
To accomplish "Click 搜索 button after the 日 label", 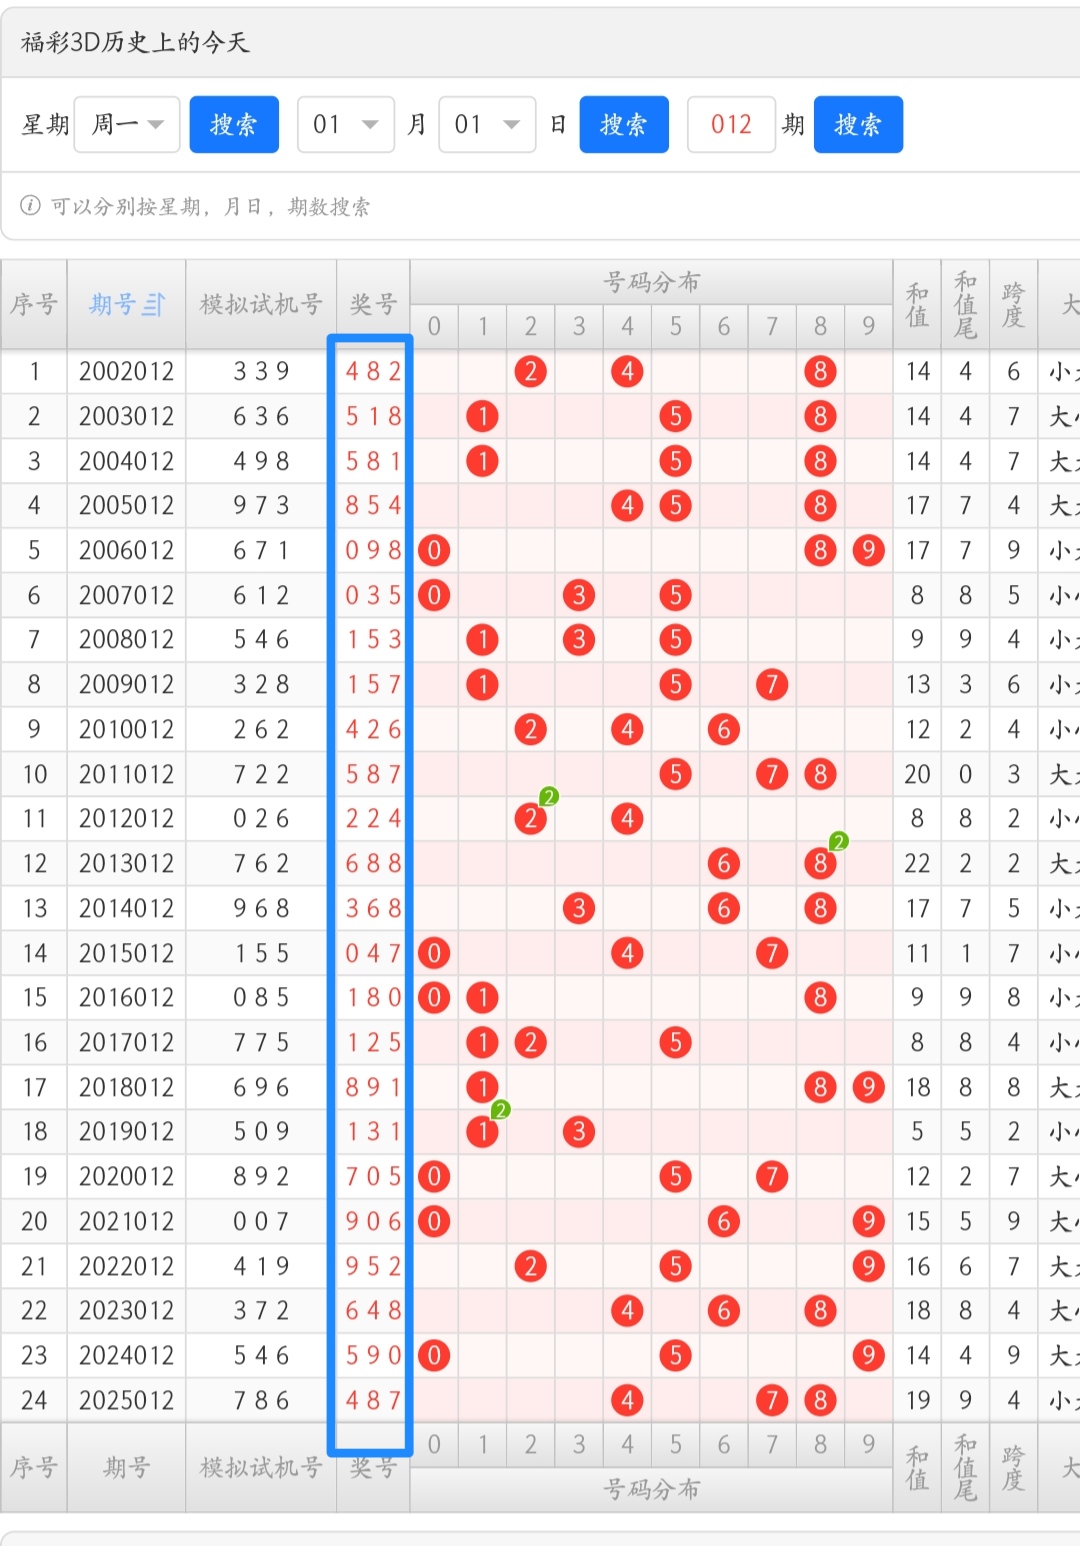I will 624,124.
